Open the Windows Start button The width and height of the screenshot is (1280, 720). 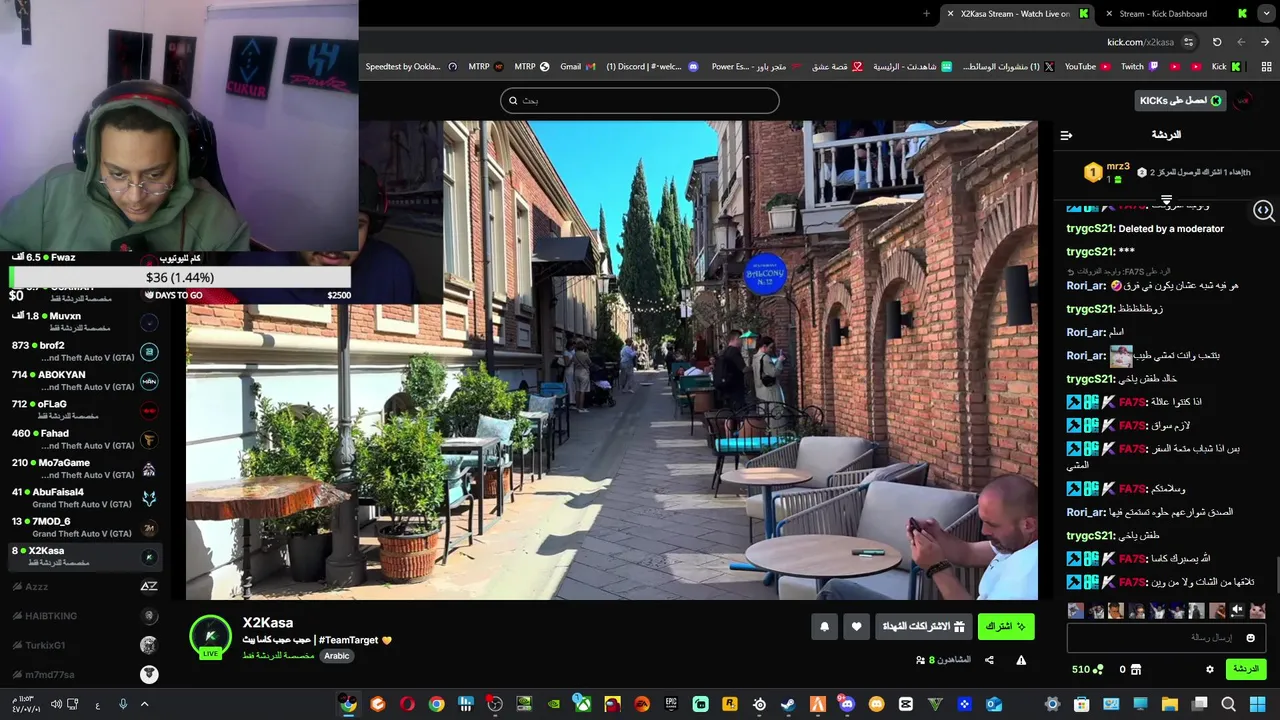click(1258, 704)
